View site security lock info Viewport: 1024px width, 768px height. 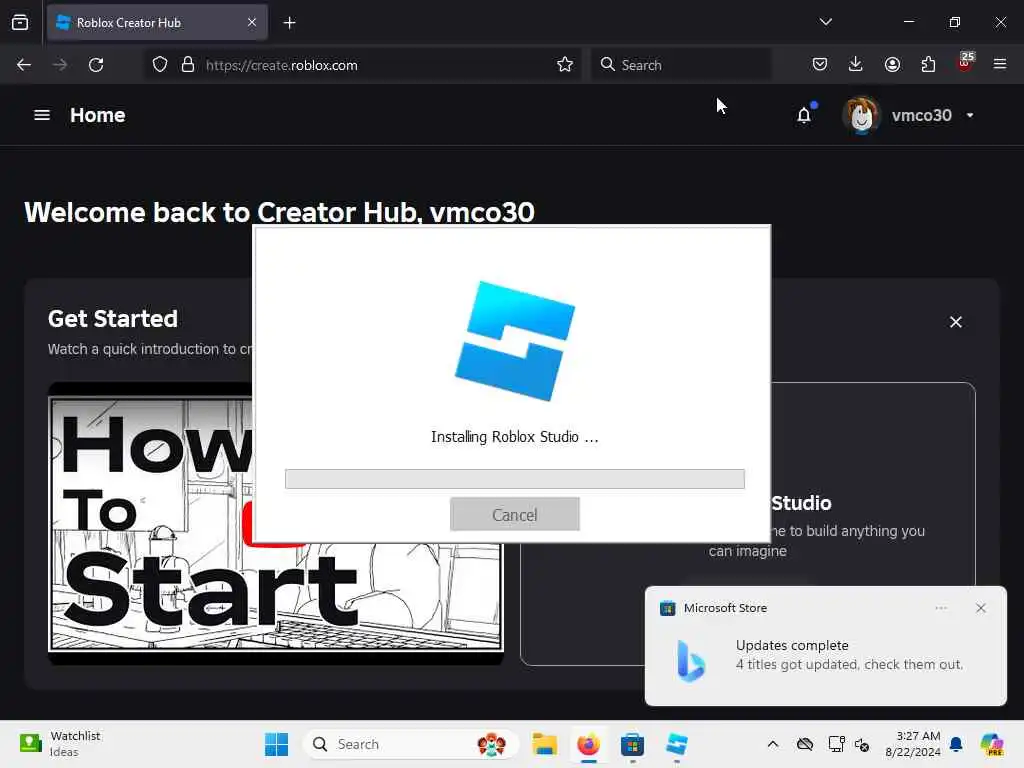pyautogui.click(x=188, y=65)
